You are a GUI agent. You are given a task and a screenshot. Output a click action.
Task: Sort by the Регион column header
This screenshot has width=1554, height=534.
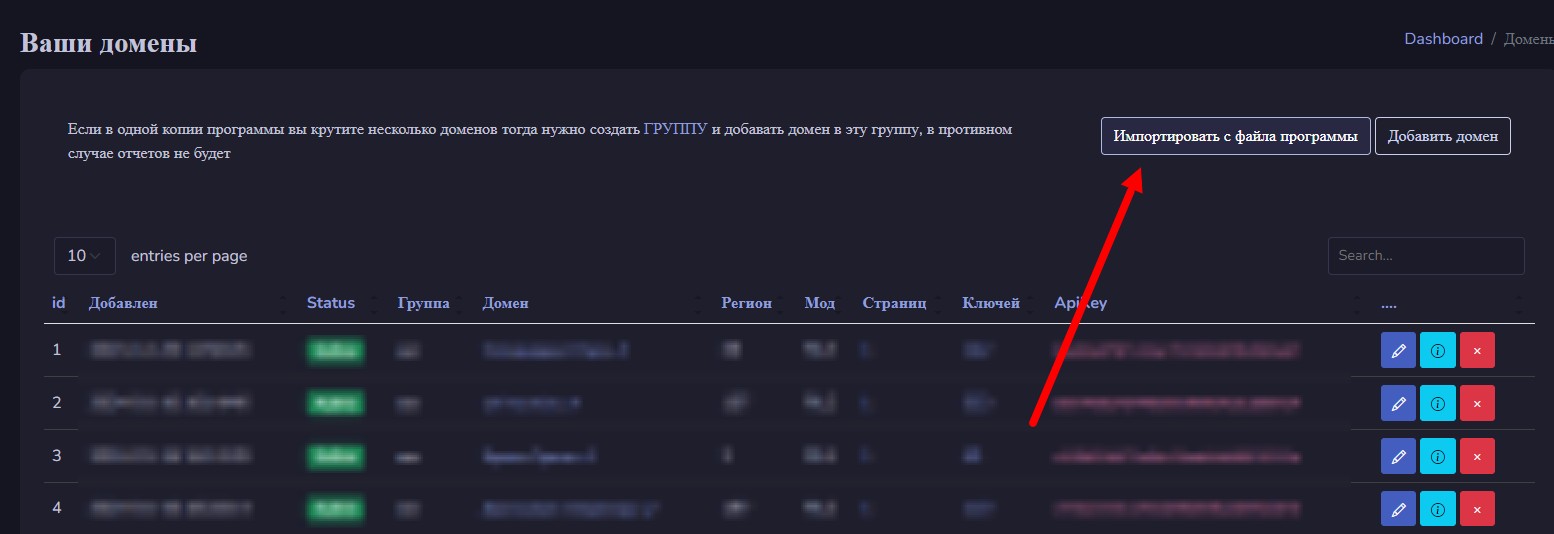tap(746, 303)
